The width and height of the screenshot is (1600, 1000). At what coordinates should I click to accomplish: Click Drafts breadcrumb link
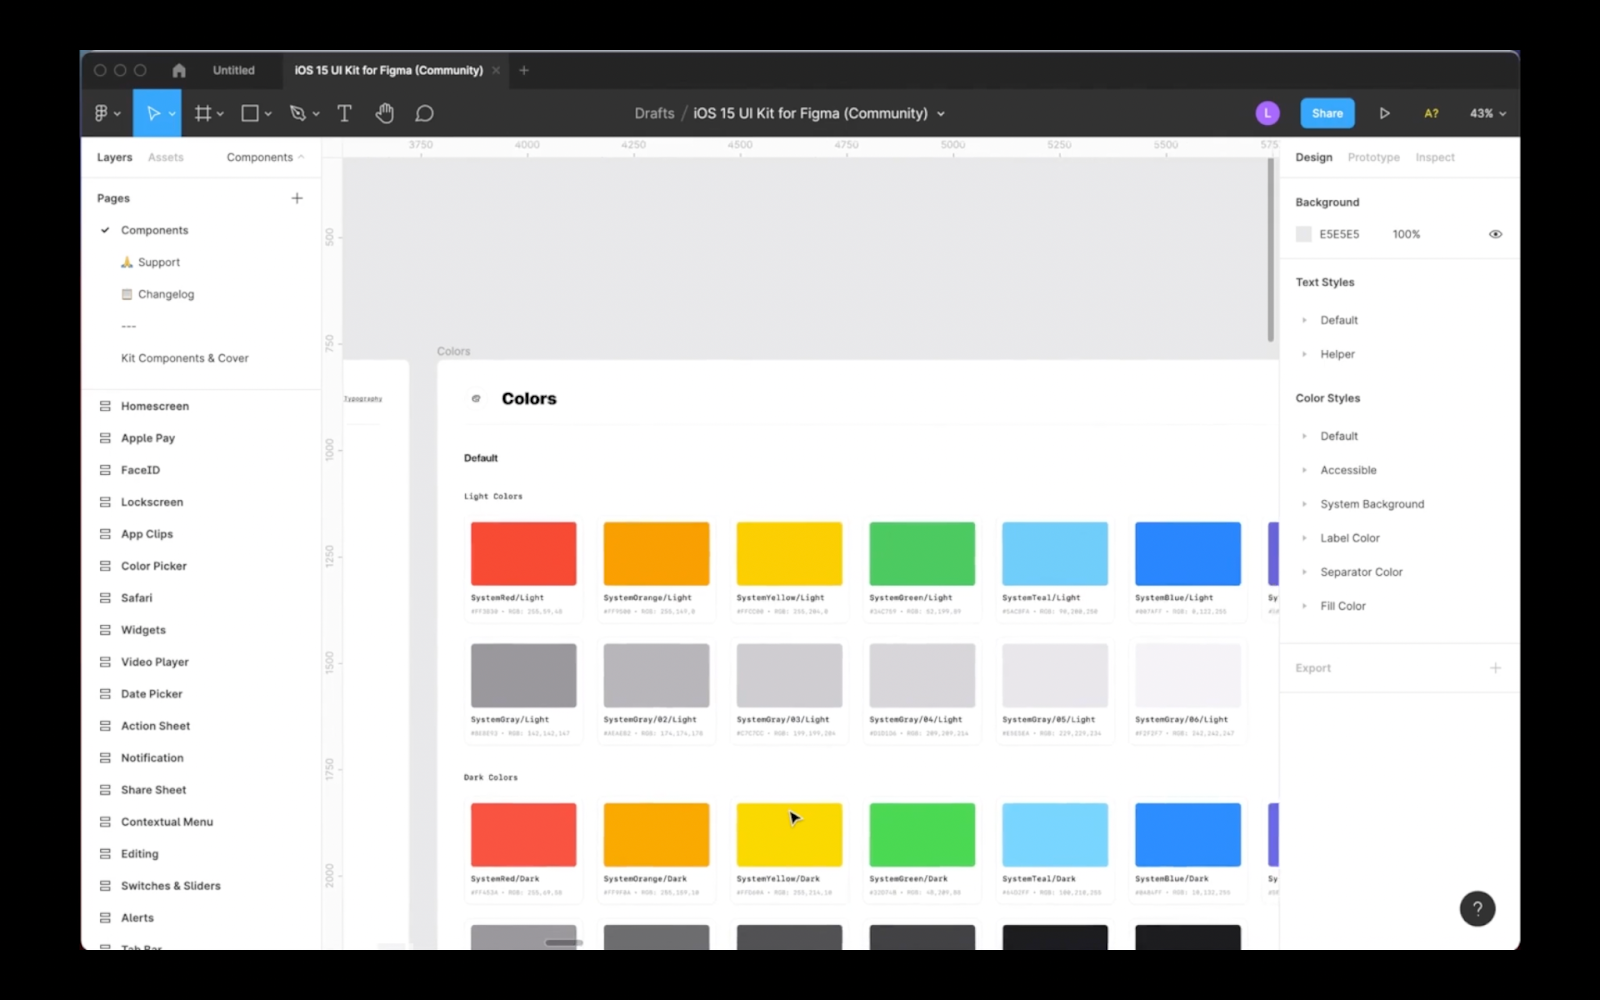(654, 113)
